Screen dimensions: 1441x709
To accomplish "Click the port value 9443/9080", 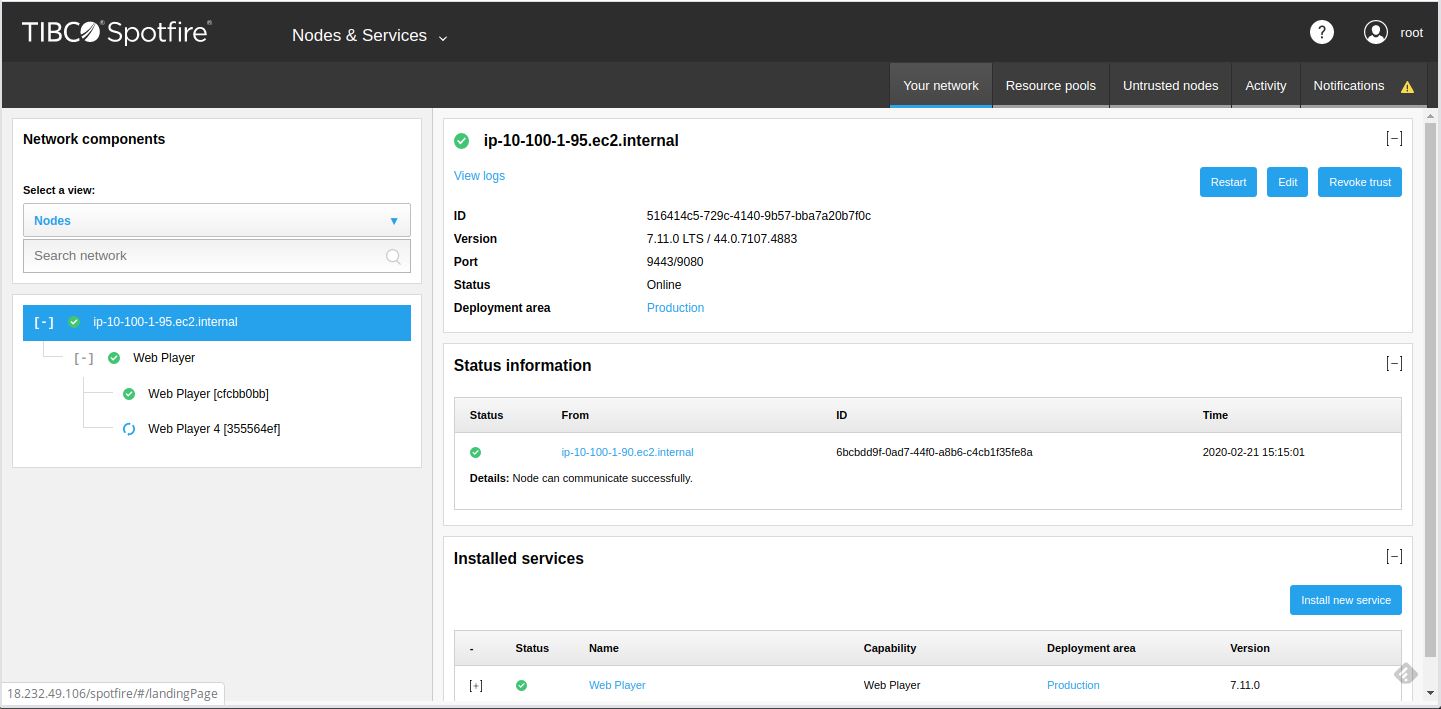I will pos(675,262).
